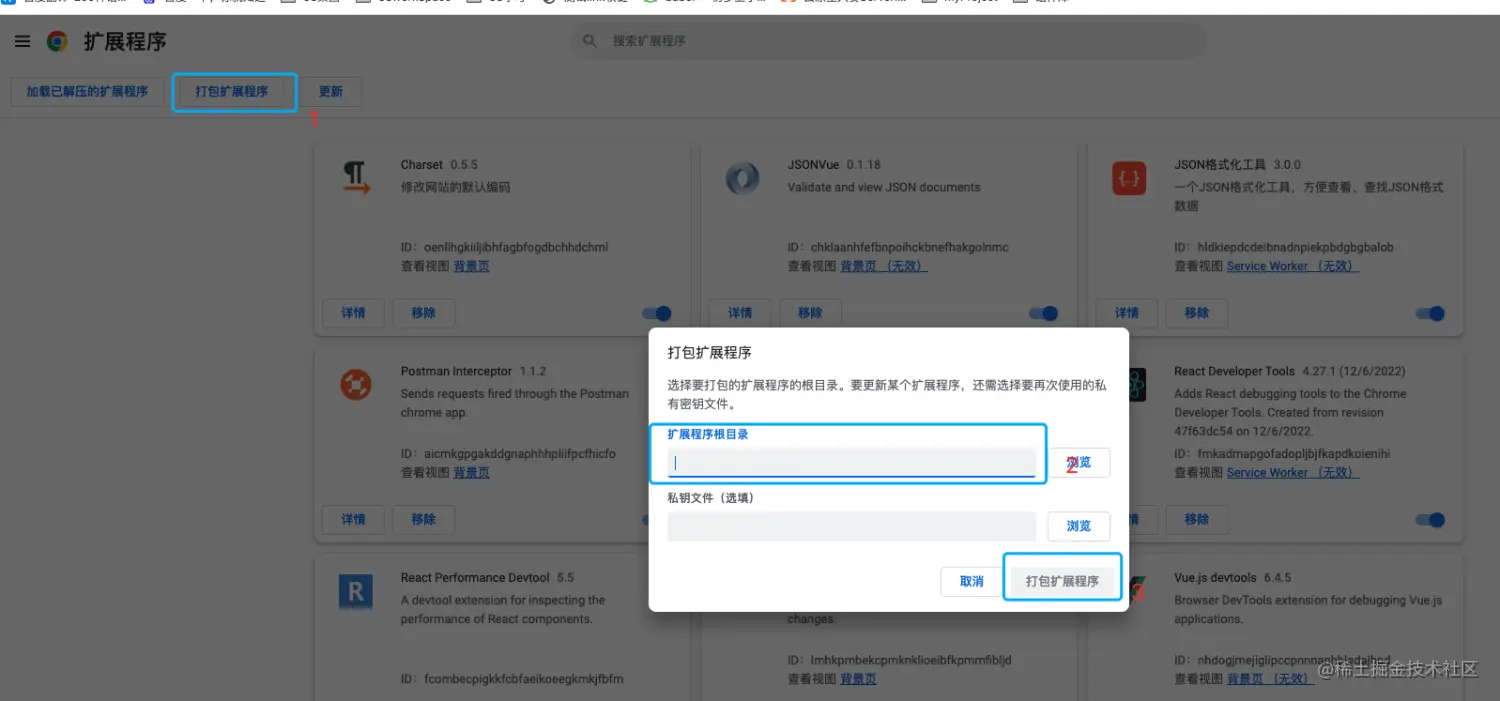The image size is (1500, 701).
Task: Click 移除 for React Developer Tools
Action: click(x=1197, y=520)
